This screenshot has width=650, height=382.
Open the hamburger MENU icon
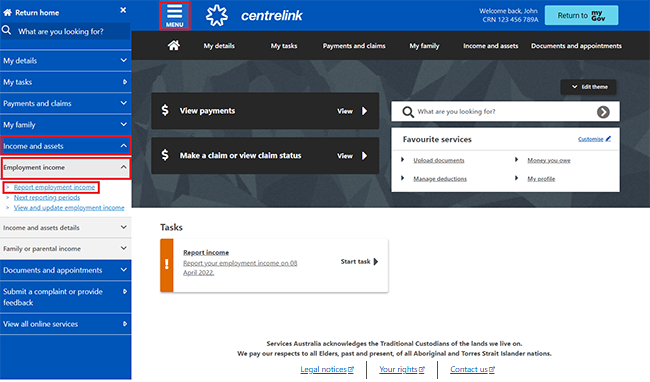coord(175,16)
